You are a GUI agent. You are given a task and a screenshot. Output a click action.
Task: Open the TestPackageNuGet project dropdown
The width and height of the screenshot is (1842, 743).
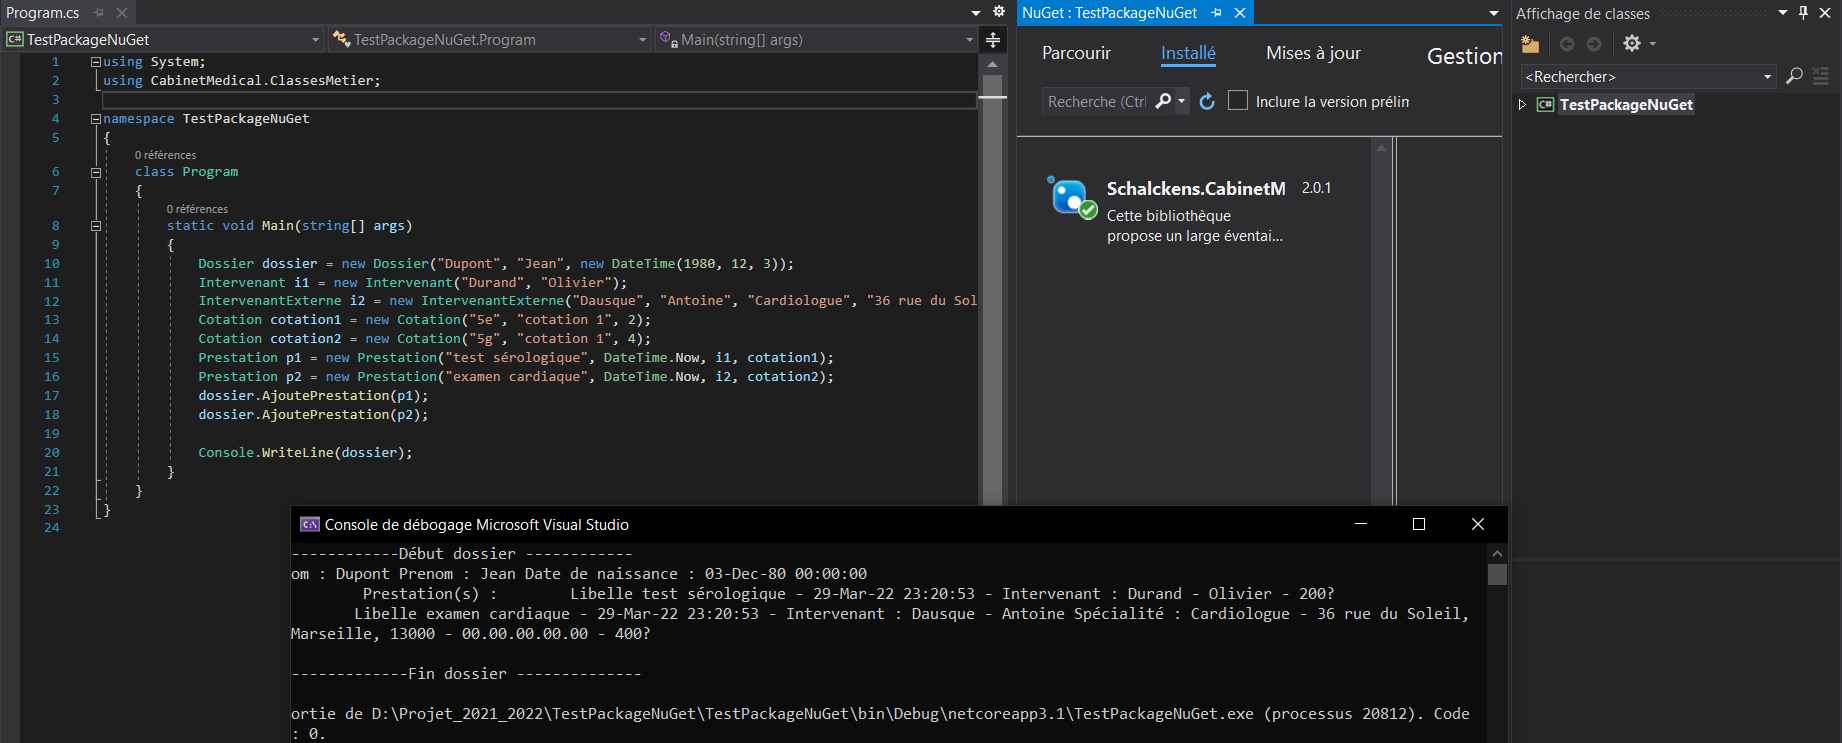click(x=164, y=40)
